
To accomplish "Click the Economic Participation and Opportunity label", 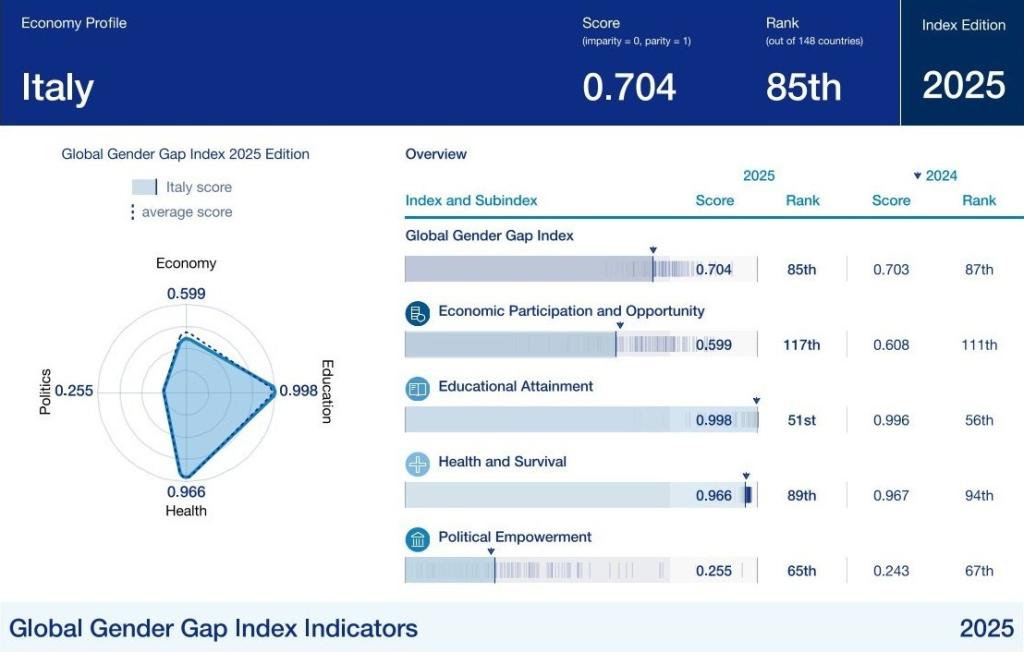I will [x=571, y=311].
